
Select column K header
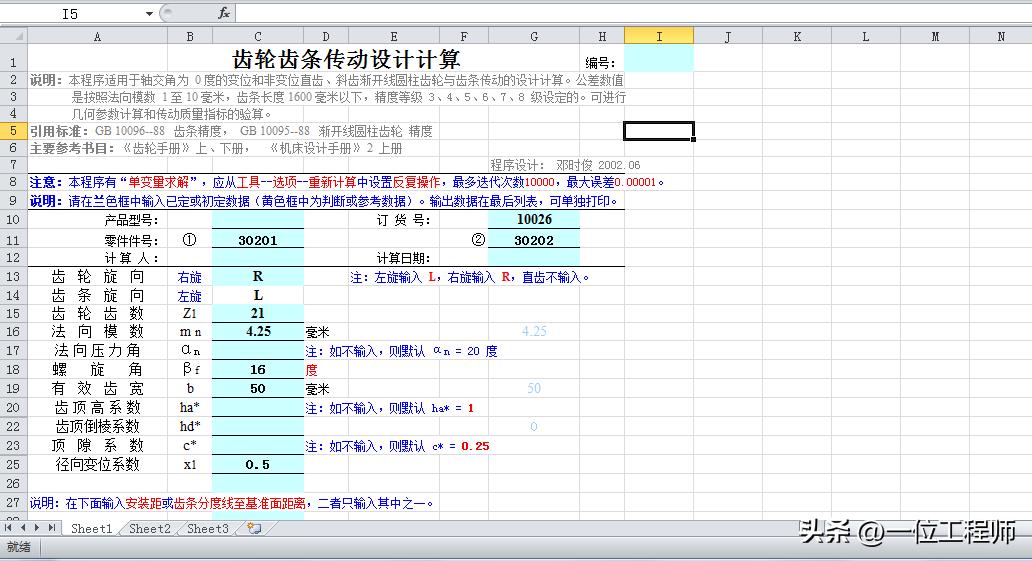click(x=797, y=36)
